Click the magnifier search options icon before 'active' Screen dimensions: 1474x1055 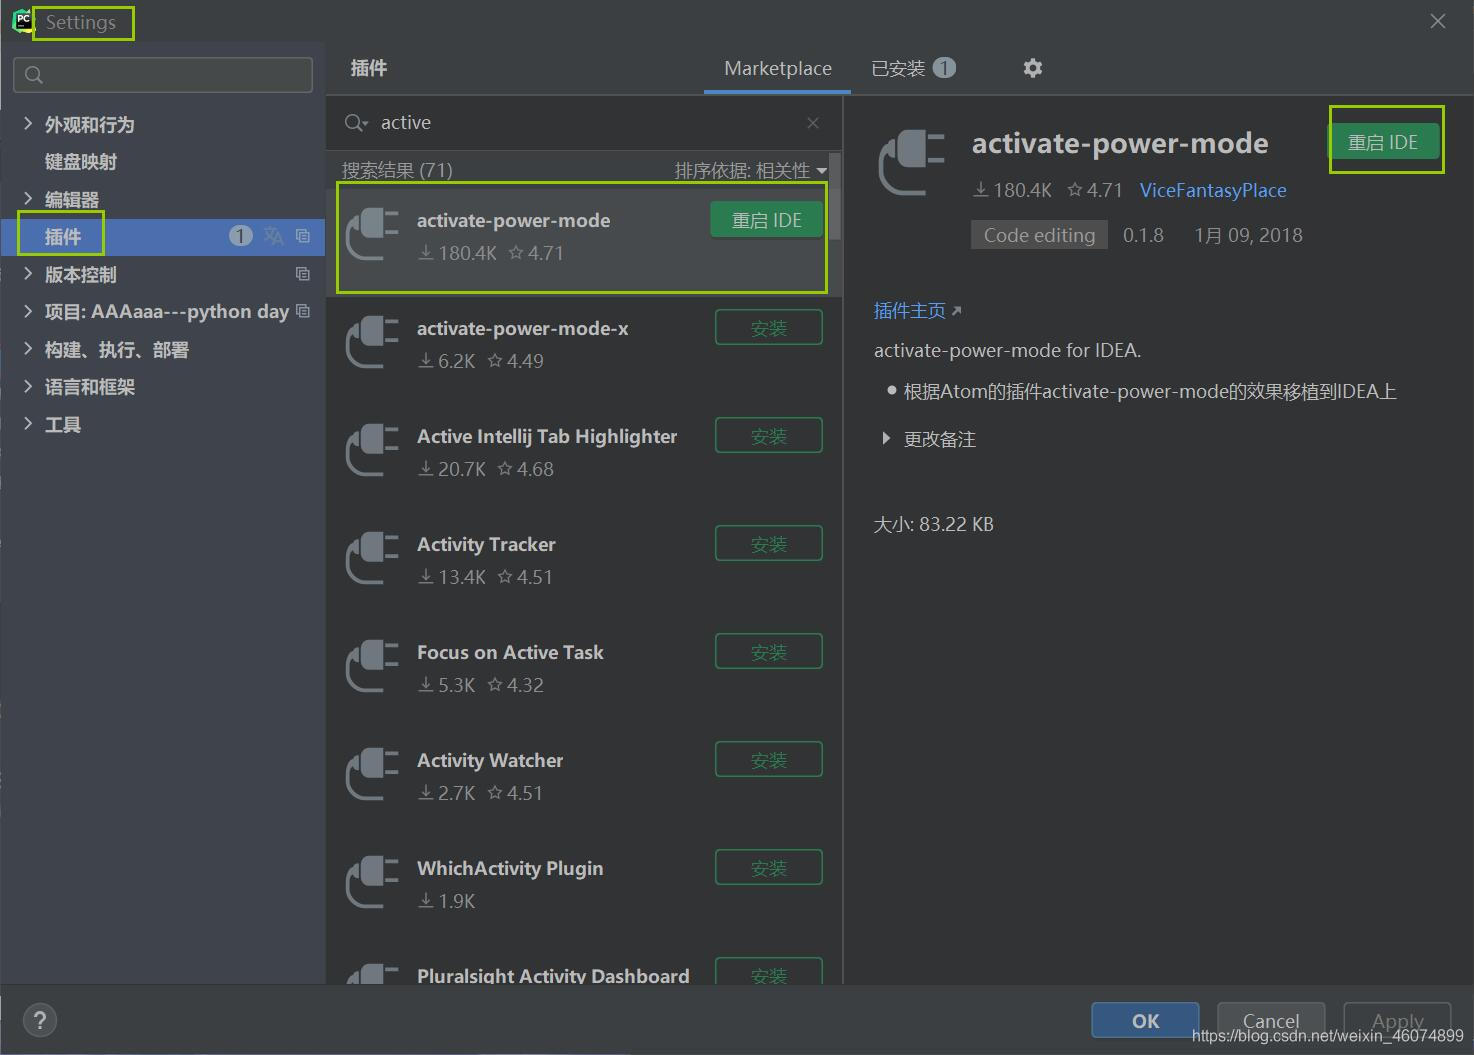pos(356,123)
